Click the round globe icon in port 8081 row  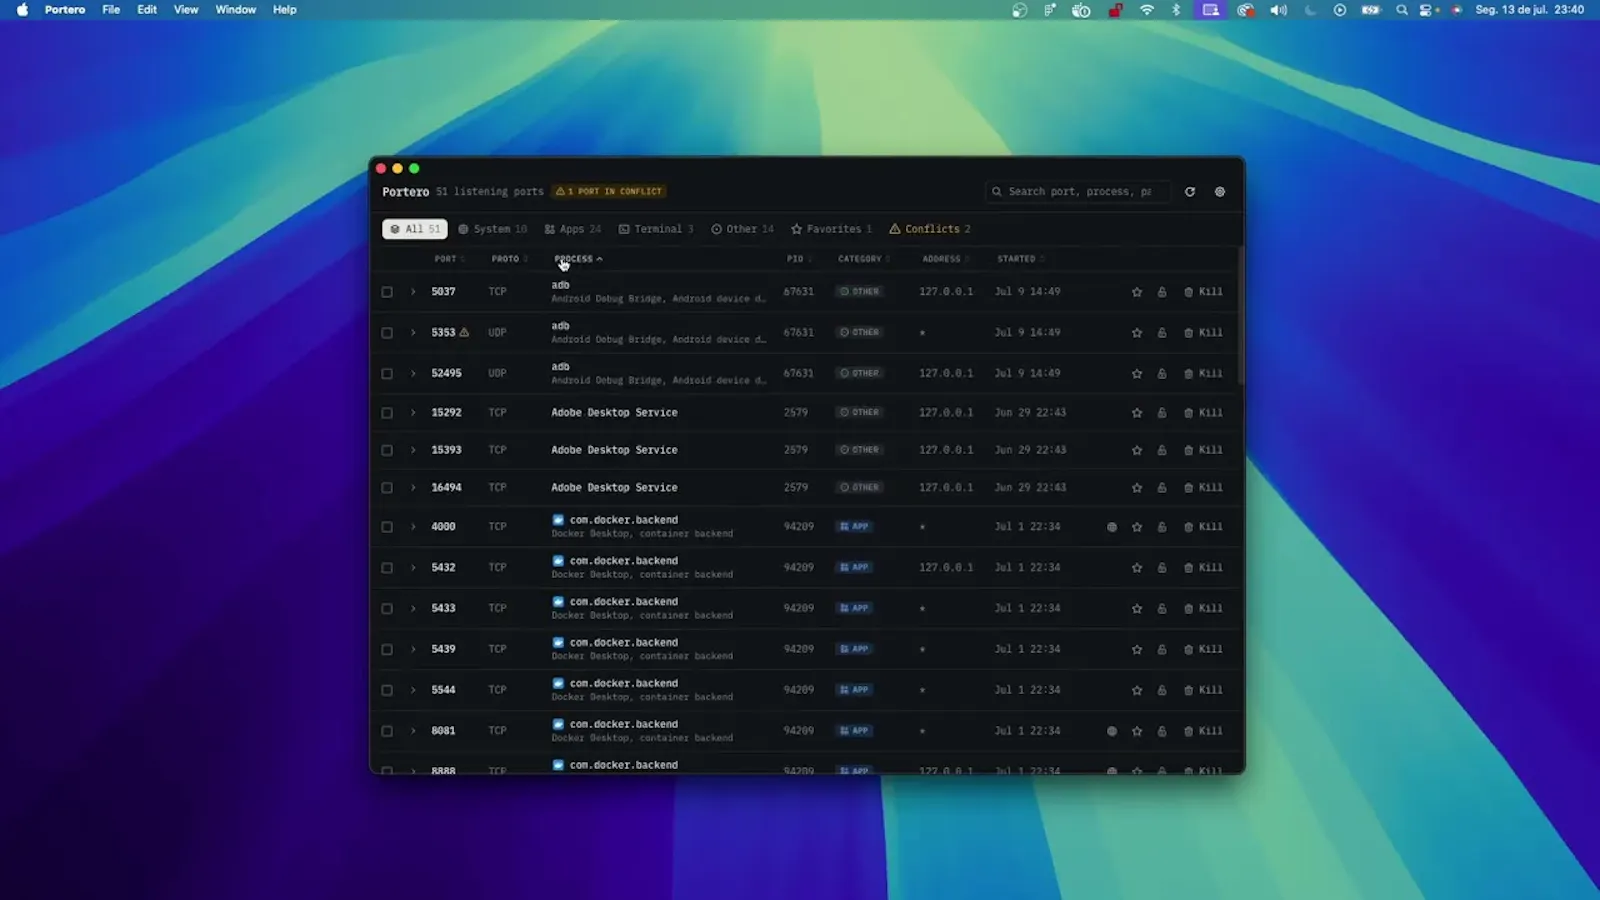click(x=1112, y=731)
